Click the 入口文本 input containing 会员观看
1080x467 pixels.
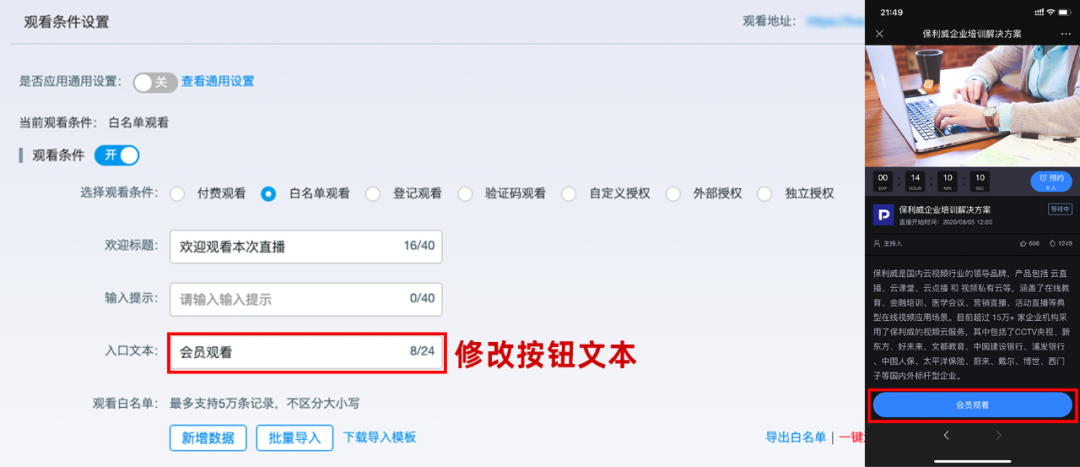tap(305, 352)
